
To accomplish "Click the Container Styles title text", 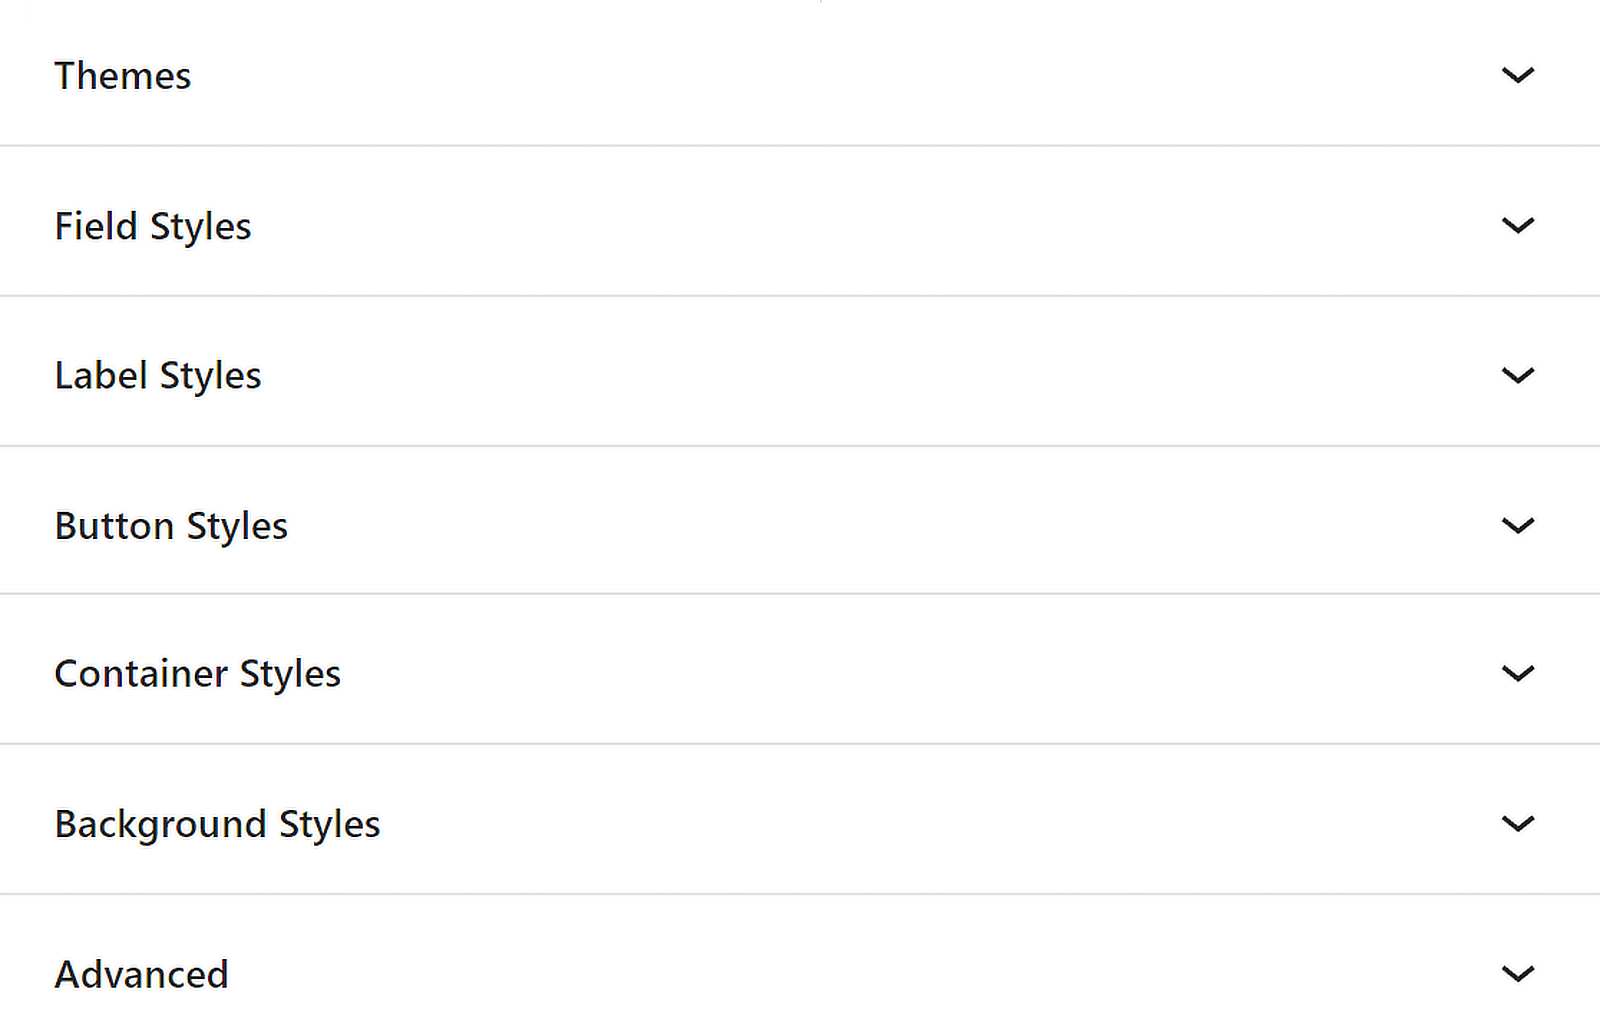I will [198, 675].
